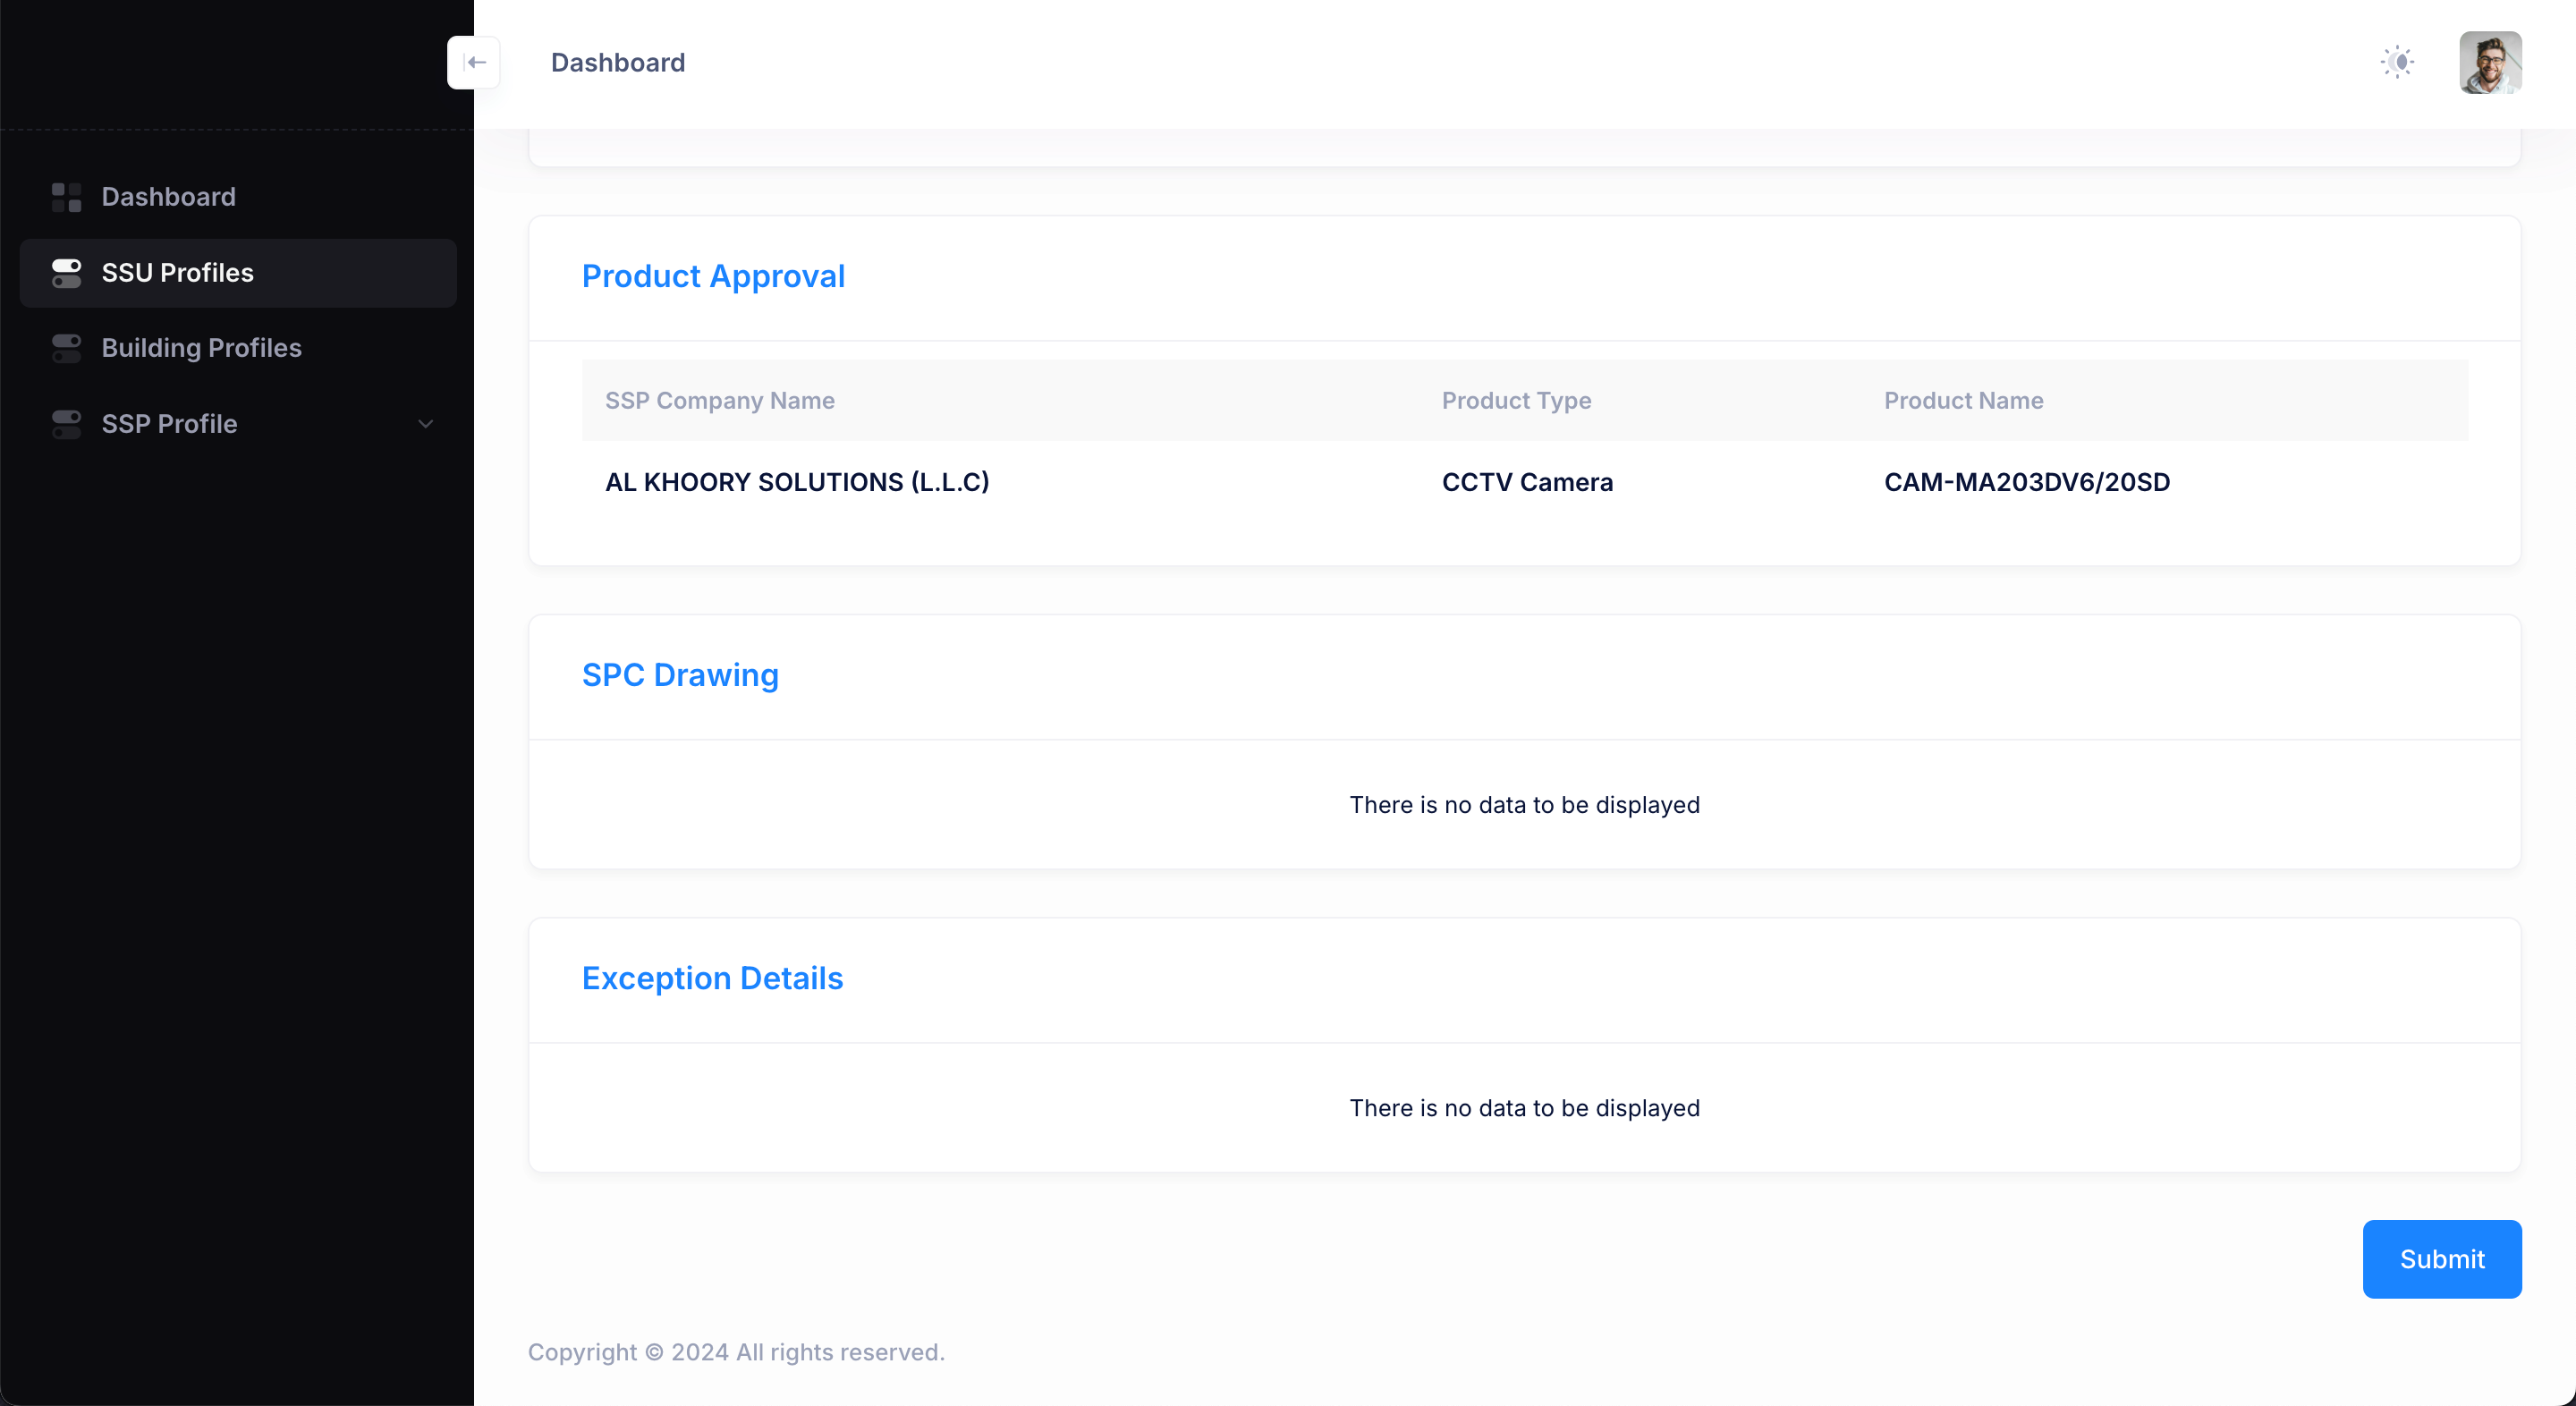Select the Building Profiles icon
The width and height of the screenshot is (2576, 1406).
click(66, 347)
